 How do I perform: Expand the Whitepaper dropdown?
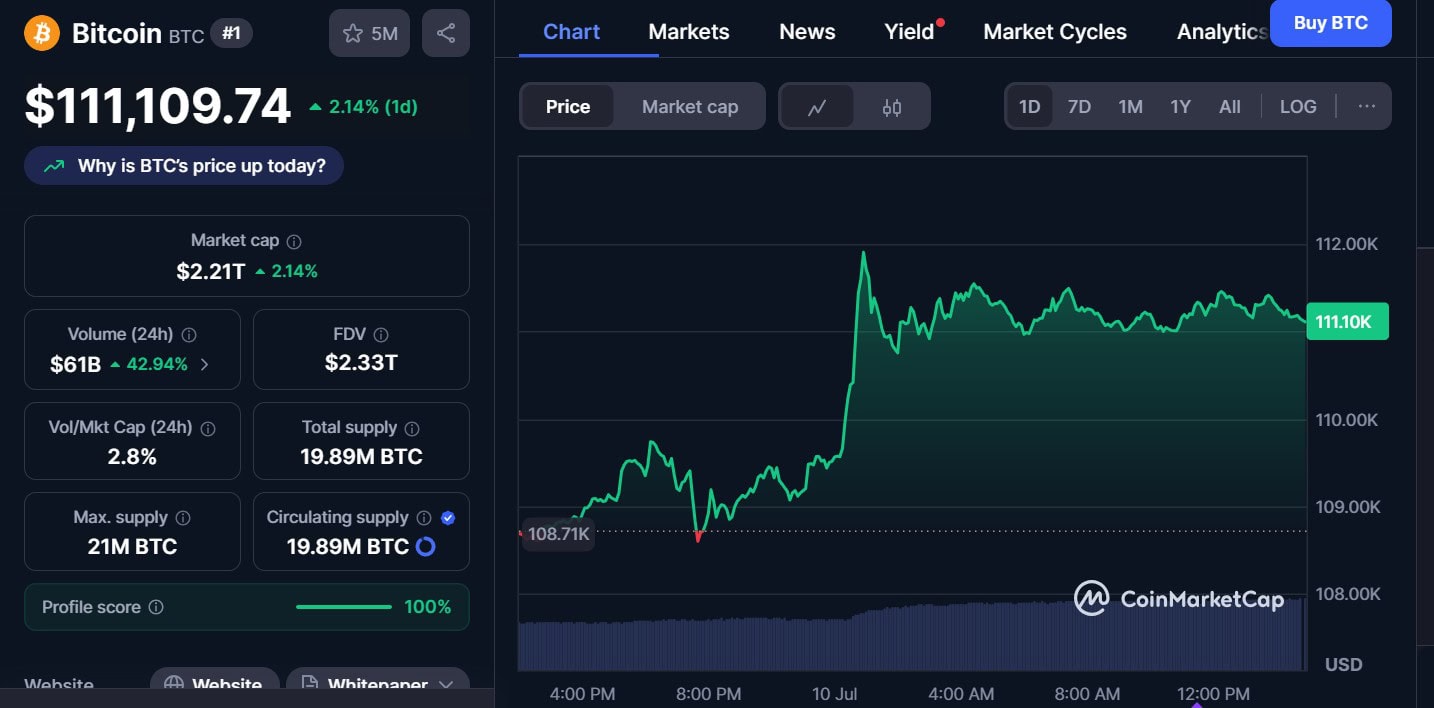(x=446, y=685)
